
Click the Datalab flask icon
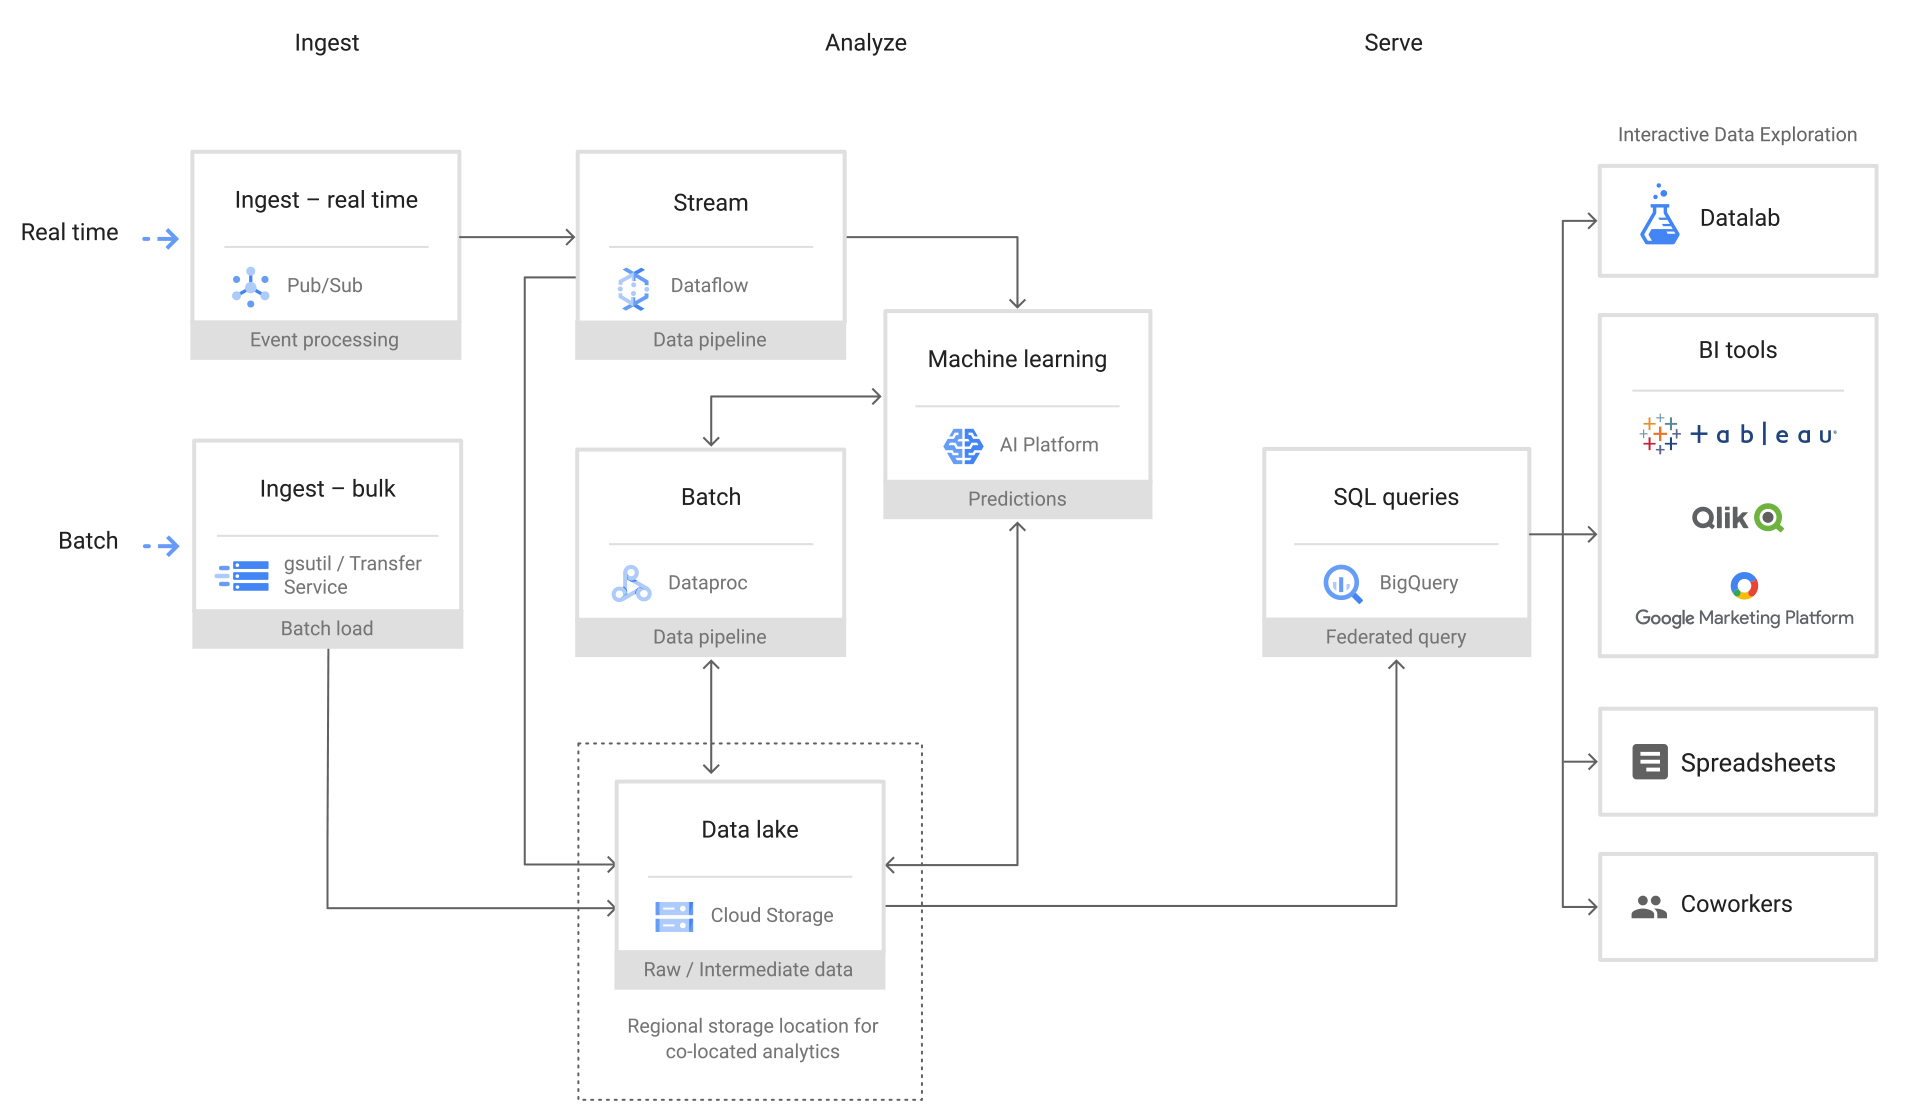coord(1660,214)
